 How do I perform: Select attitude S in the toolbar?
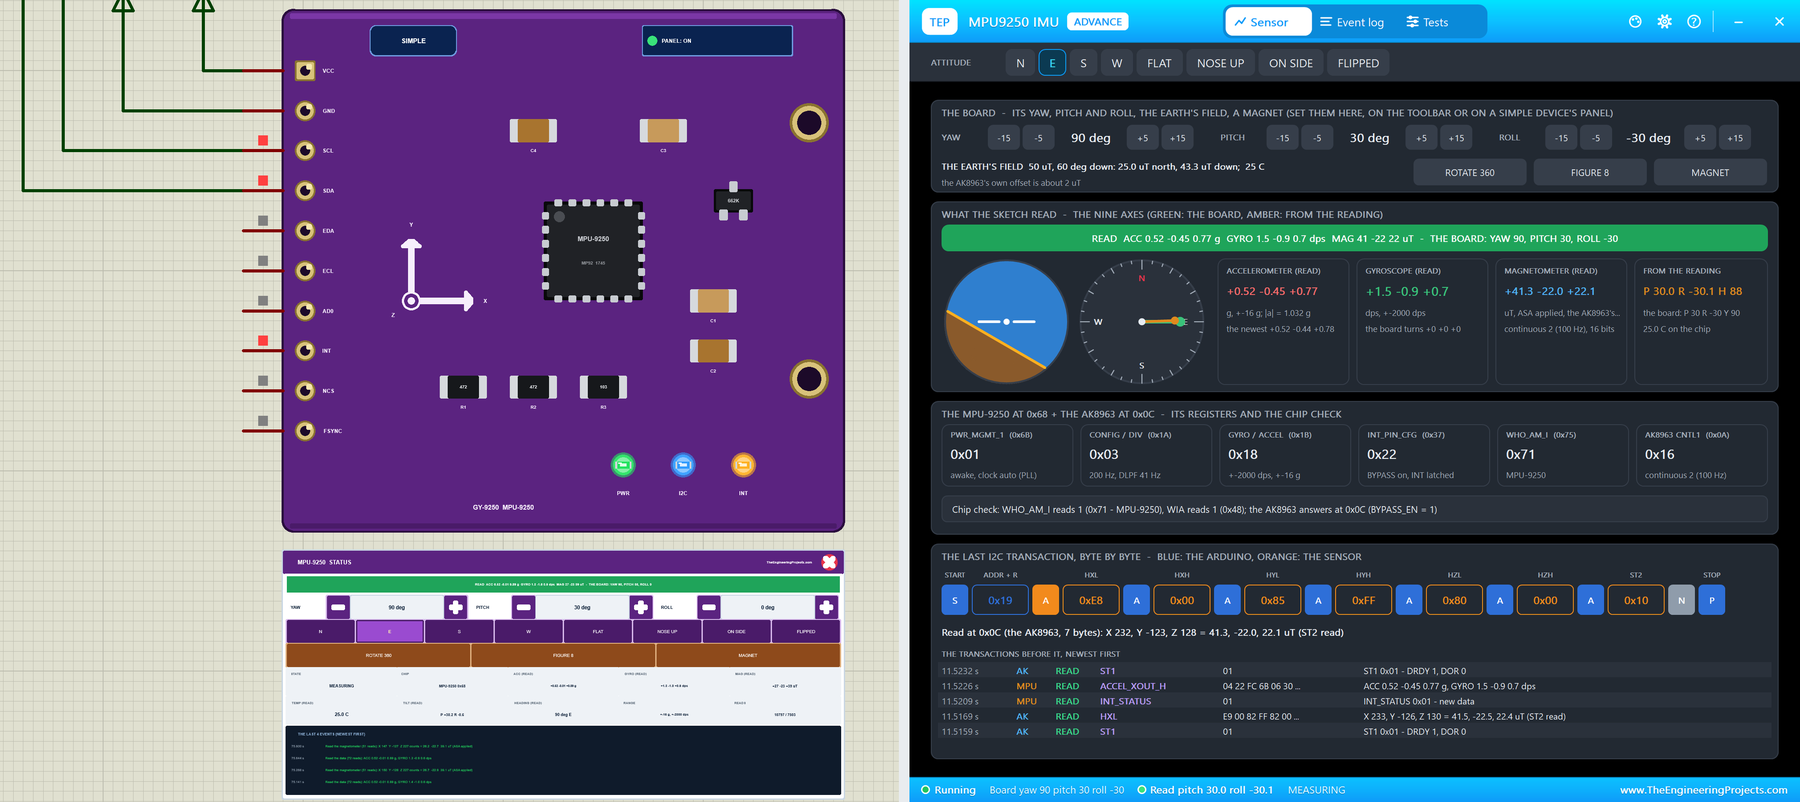click(x=1083, y=63)
